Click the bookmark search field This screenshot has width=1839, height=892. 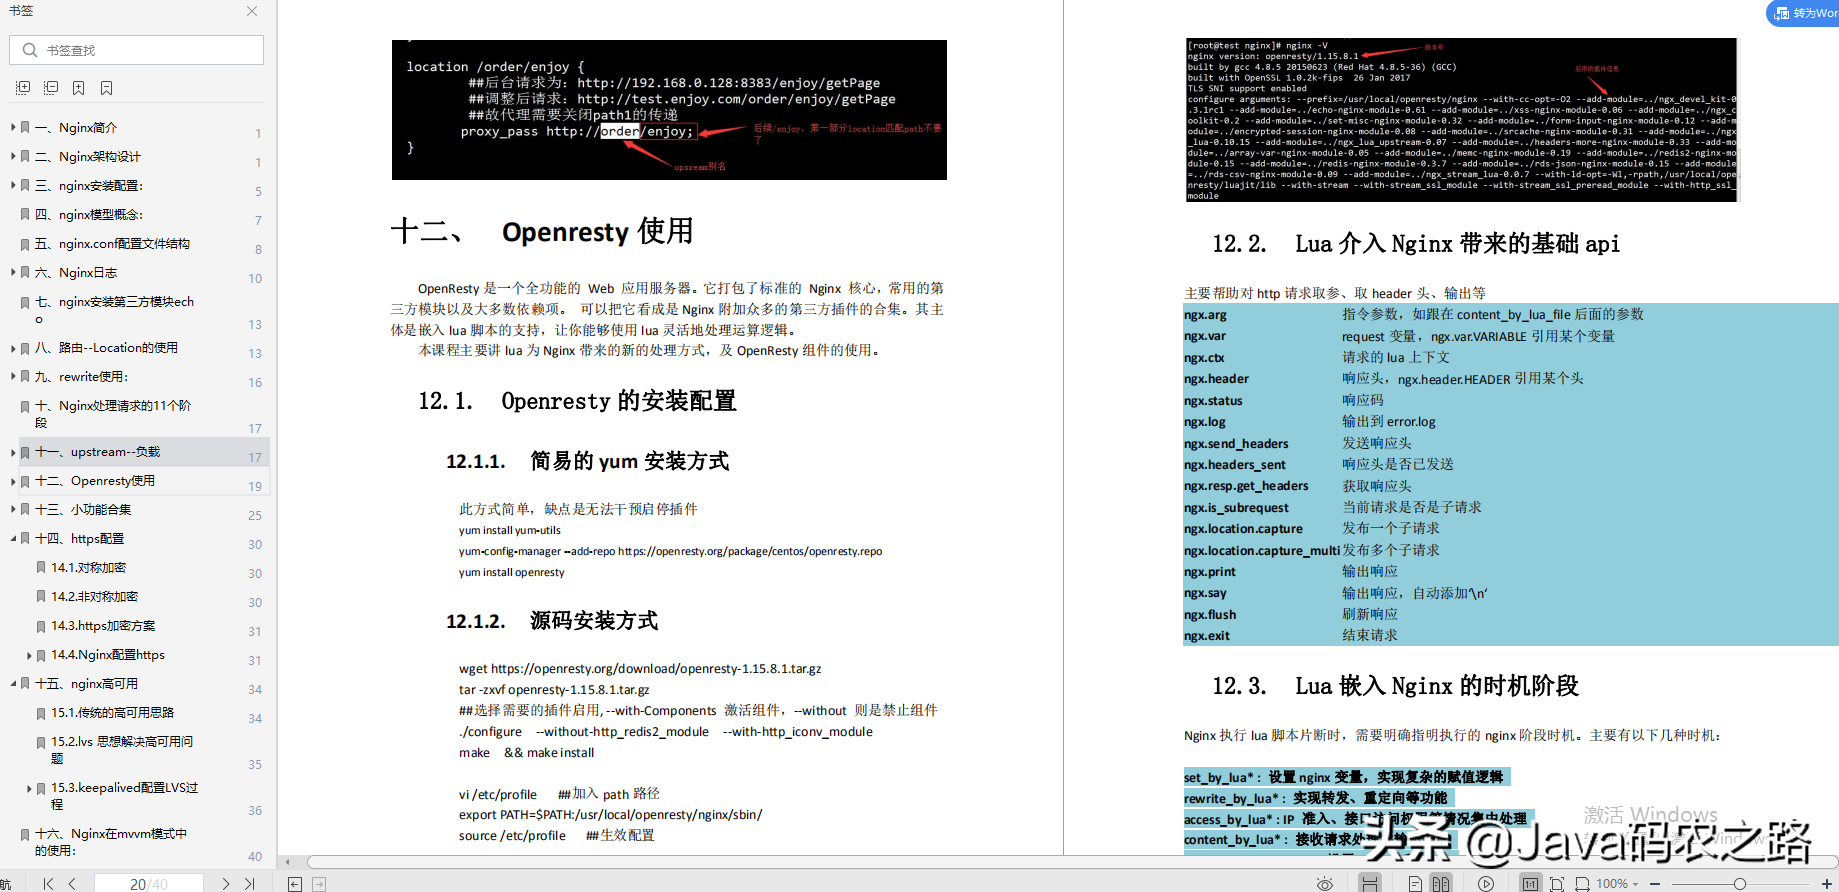[x=136, y=50]
